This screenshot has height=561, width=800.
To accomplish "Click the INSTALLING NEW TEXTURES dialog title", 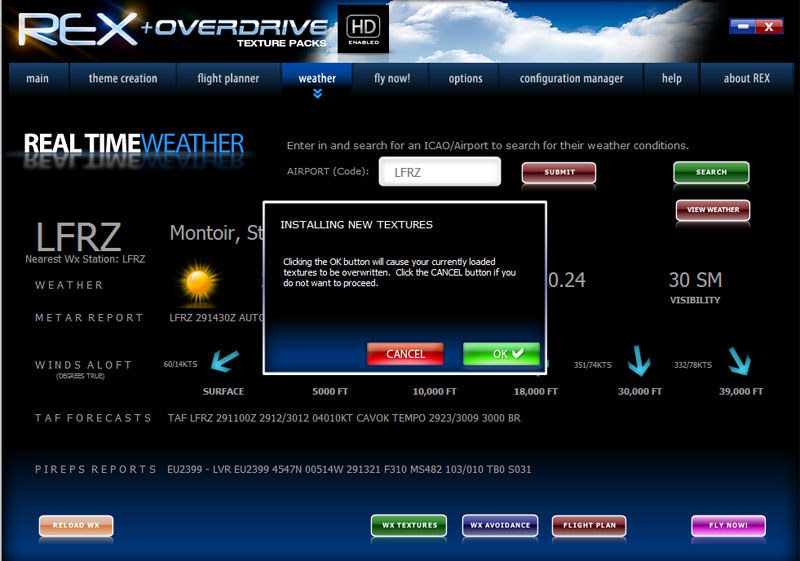I will [x=356, y=225].
